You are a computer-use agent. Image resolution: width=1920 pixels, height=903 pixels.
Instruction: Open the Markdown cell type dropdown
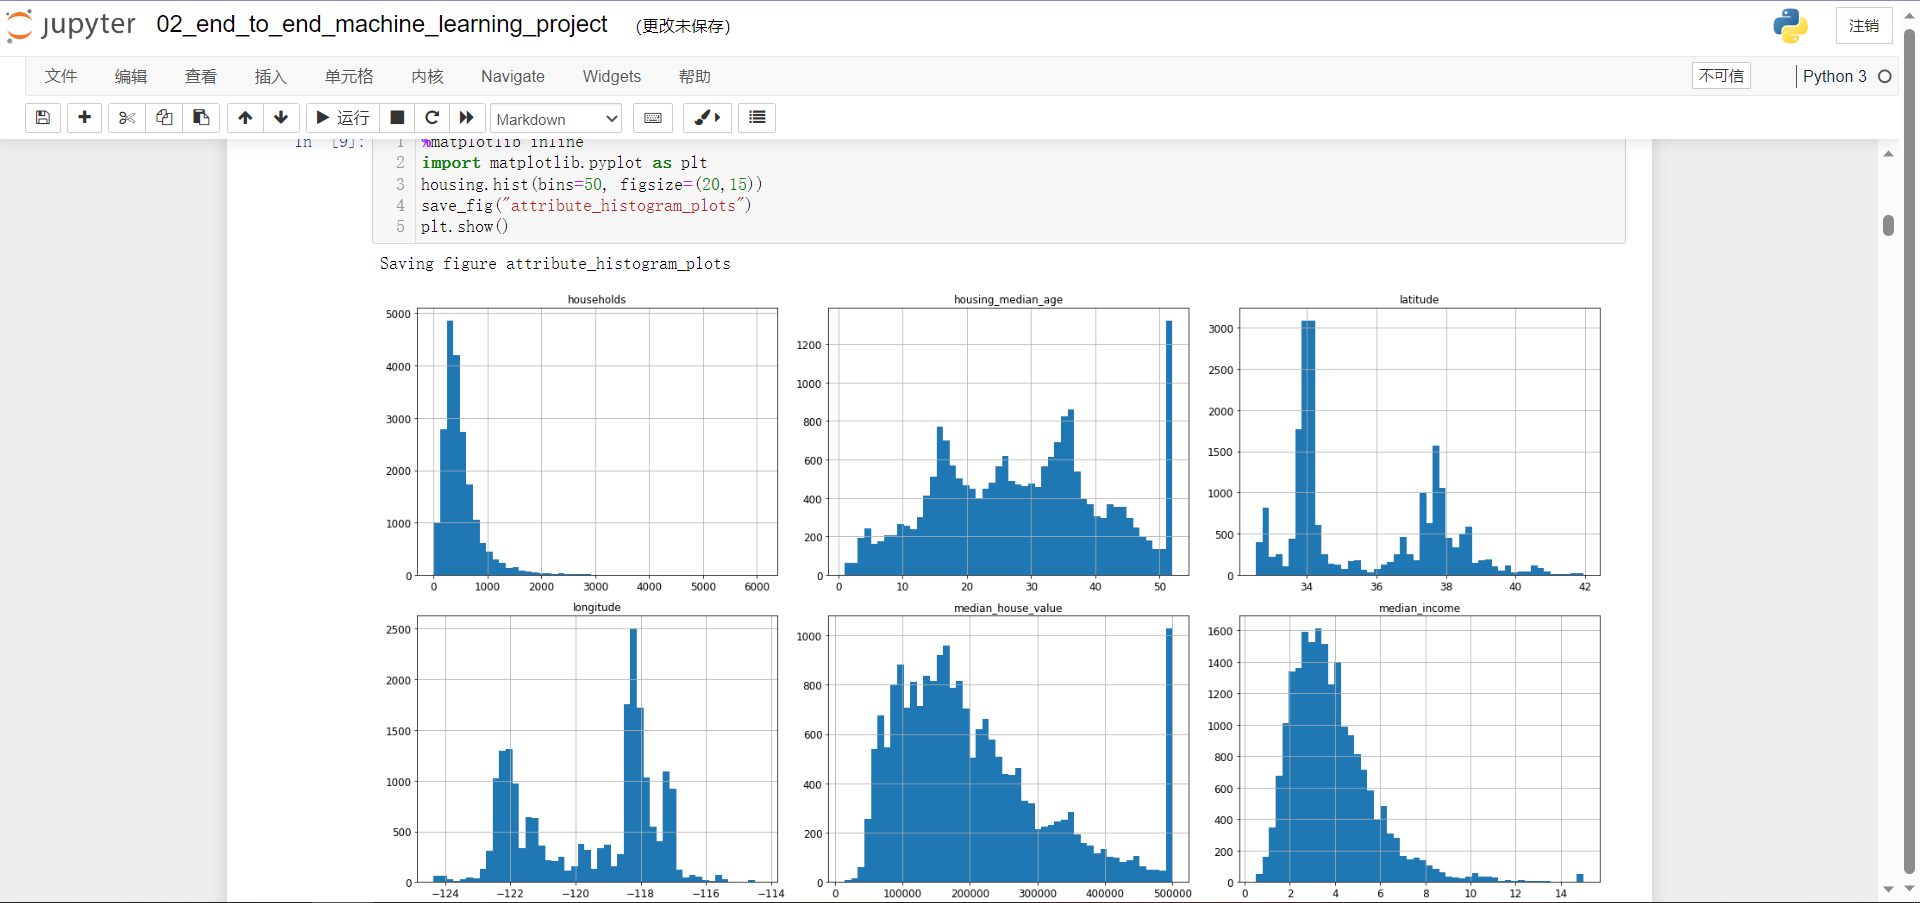(556, 119)
